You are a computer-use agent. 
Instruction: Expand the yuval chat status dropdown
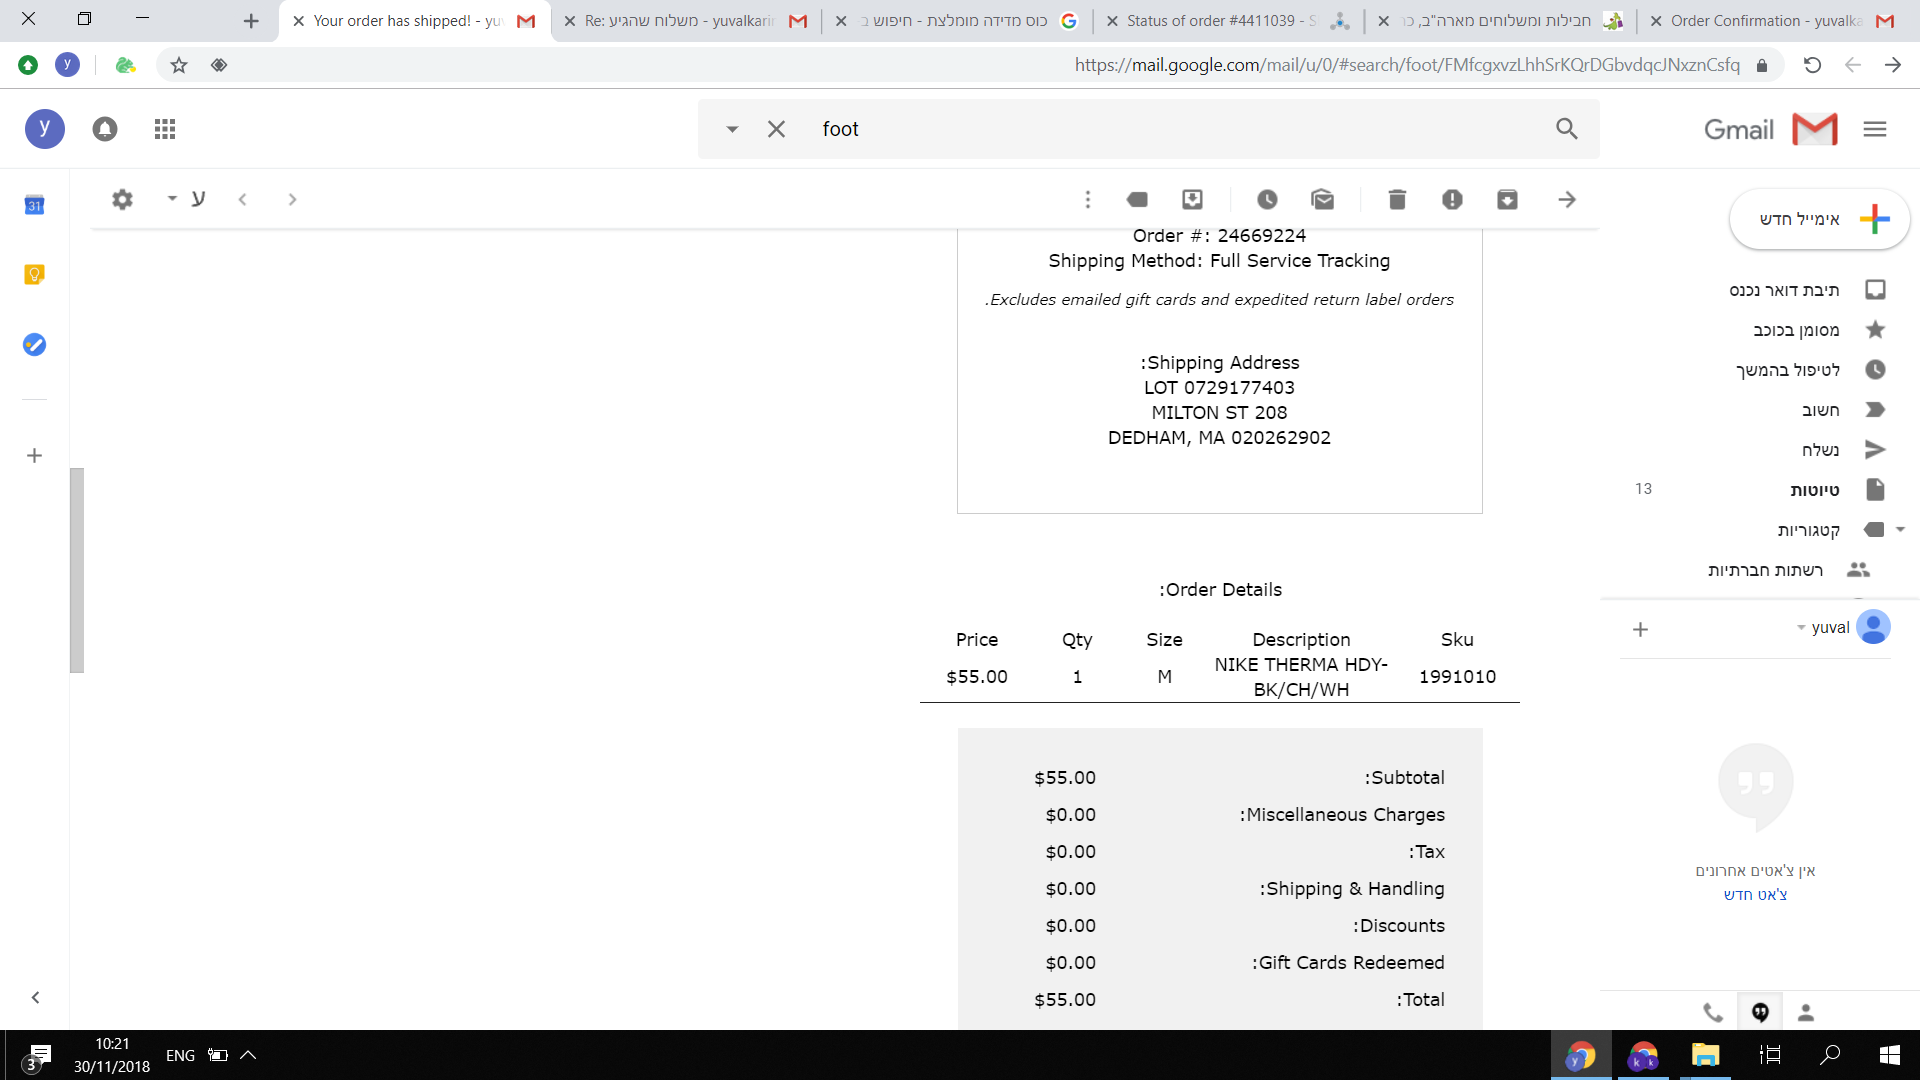[1801, 628]
